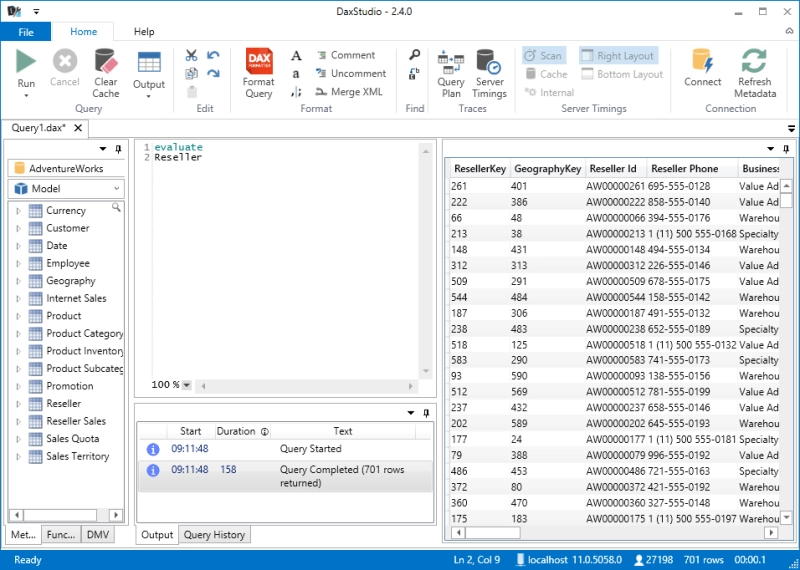Expand the Internet Sales table
800x570 pixels.
18,299
